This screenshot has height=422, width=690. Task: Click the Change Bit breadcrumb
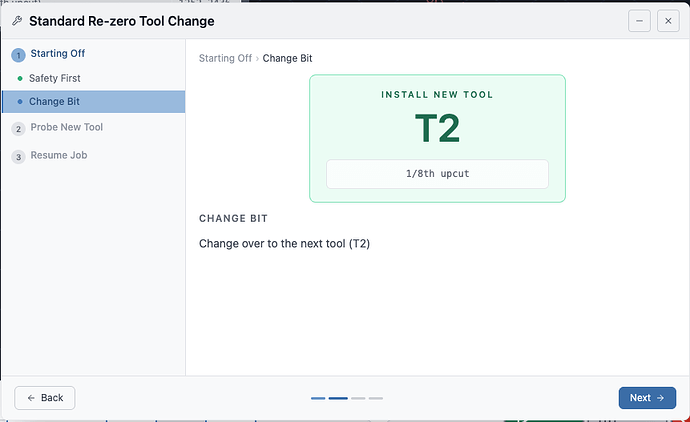click(x=287, y=58)
